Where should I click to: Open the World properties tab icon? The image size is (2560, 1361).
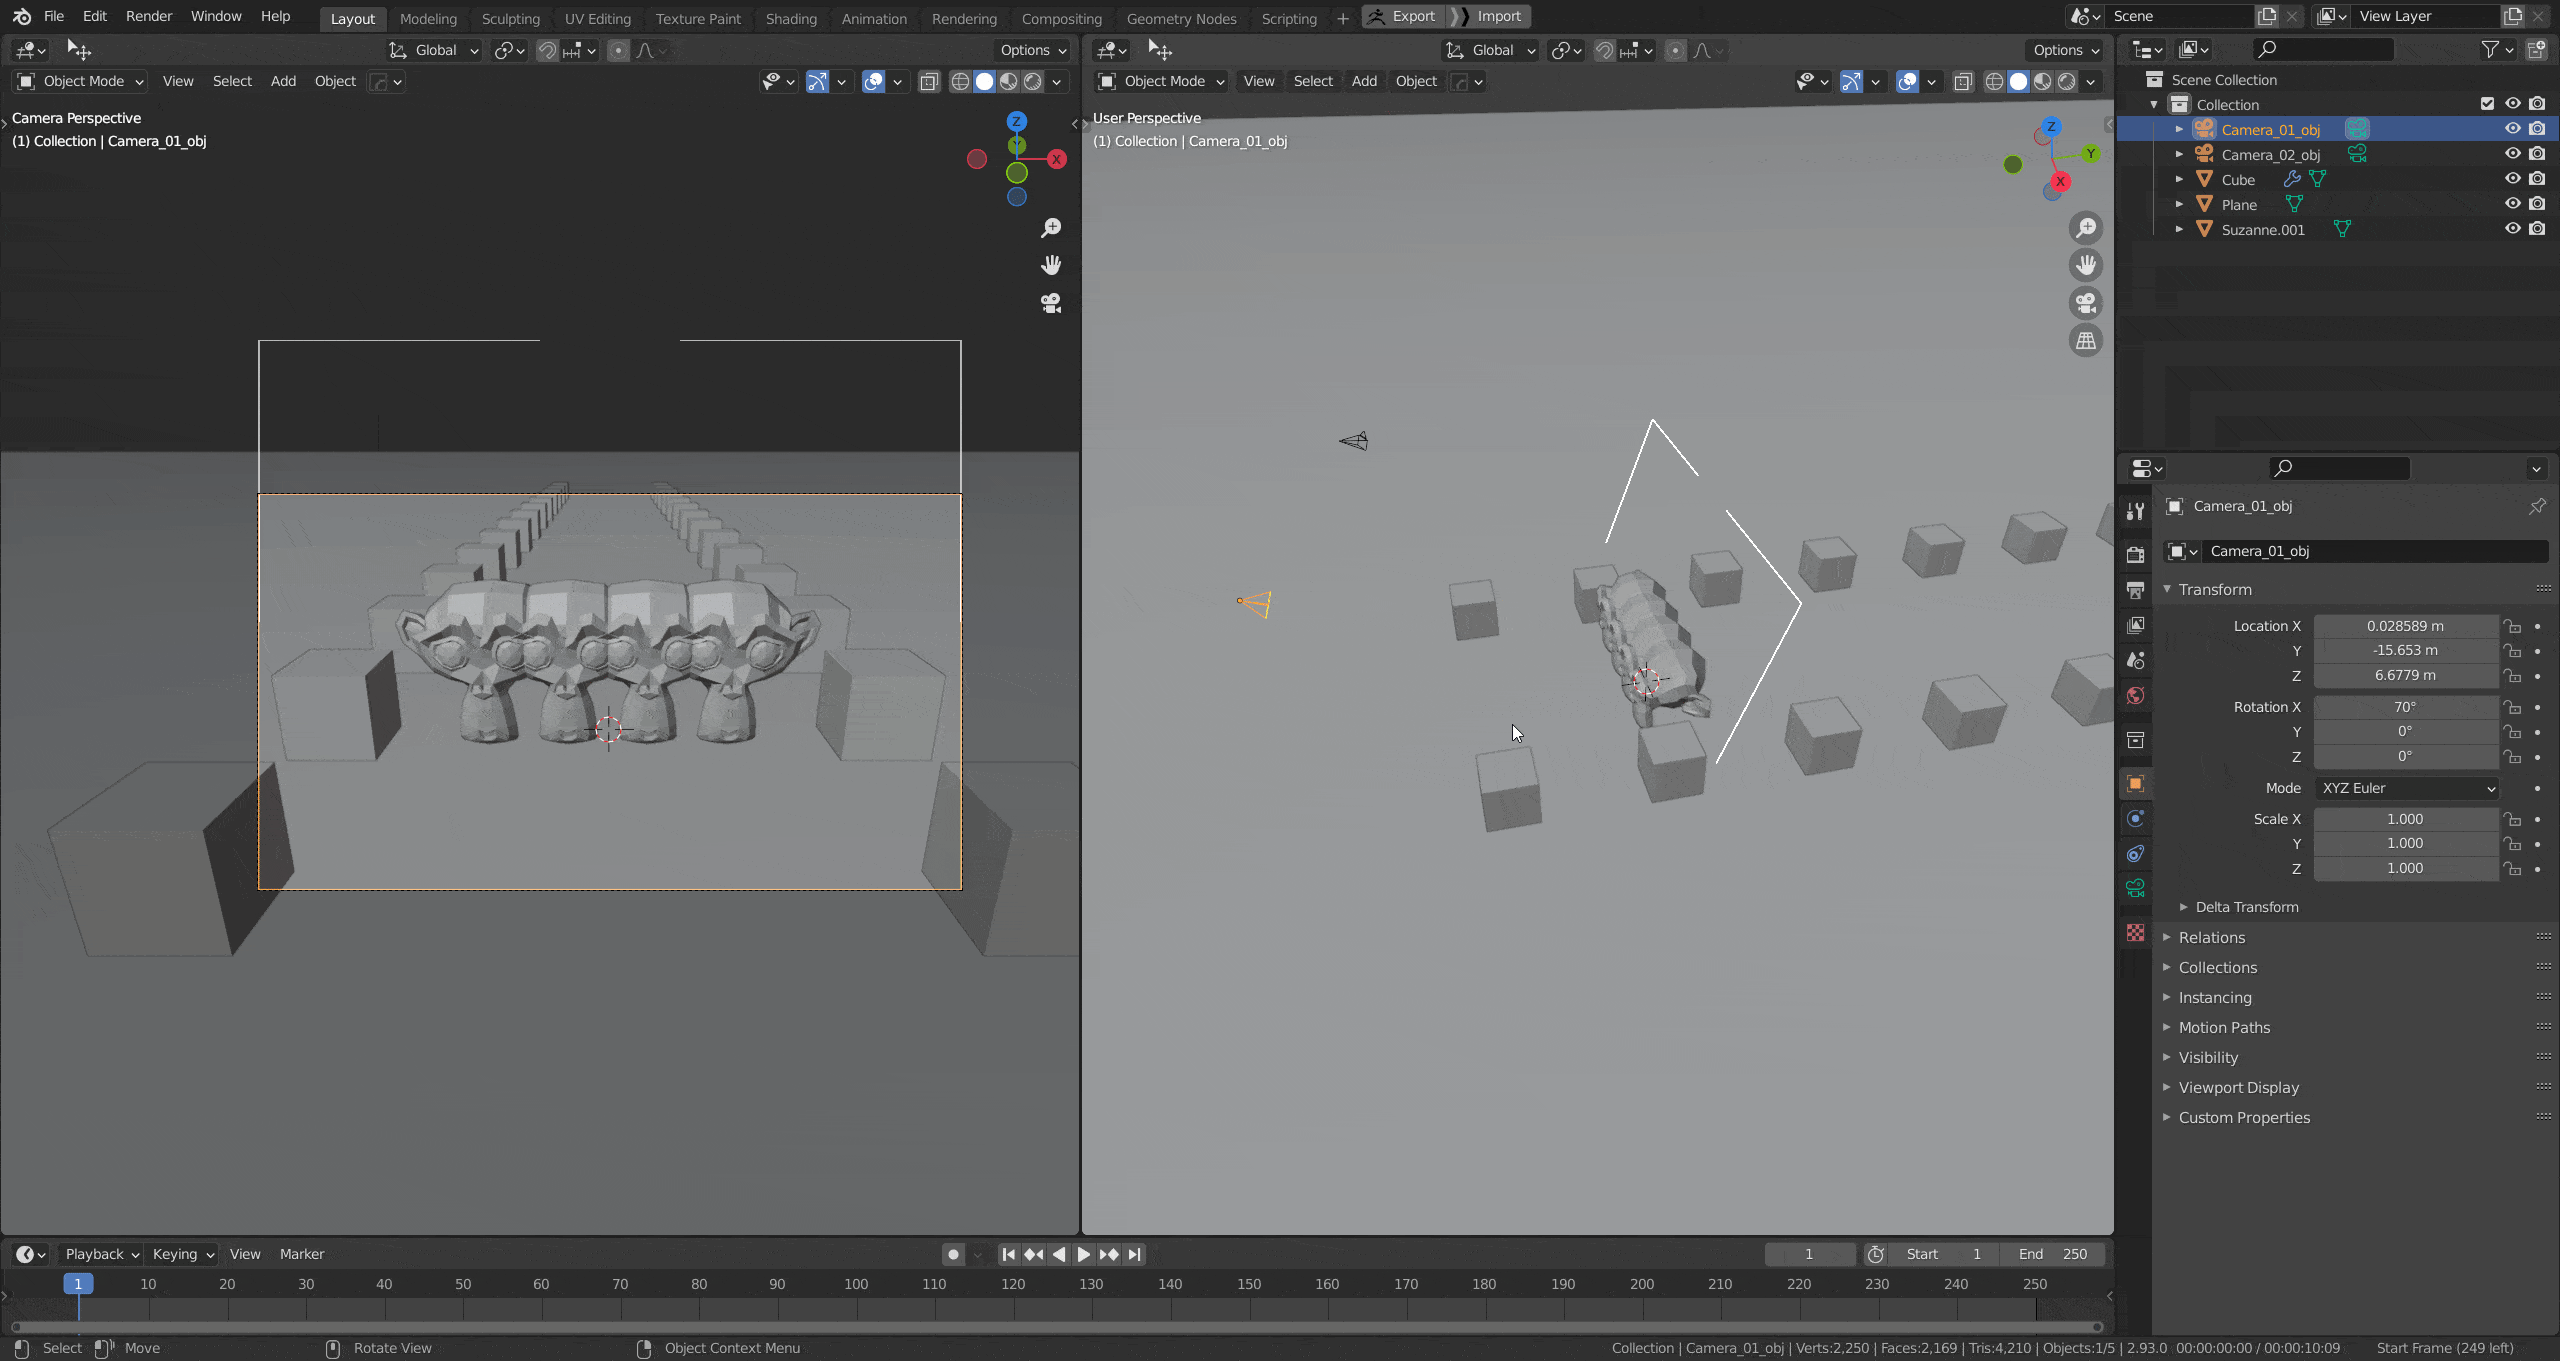click(2136, 696)
